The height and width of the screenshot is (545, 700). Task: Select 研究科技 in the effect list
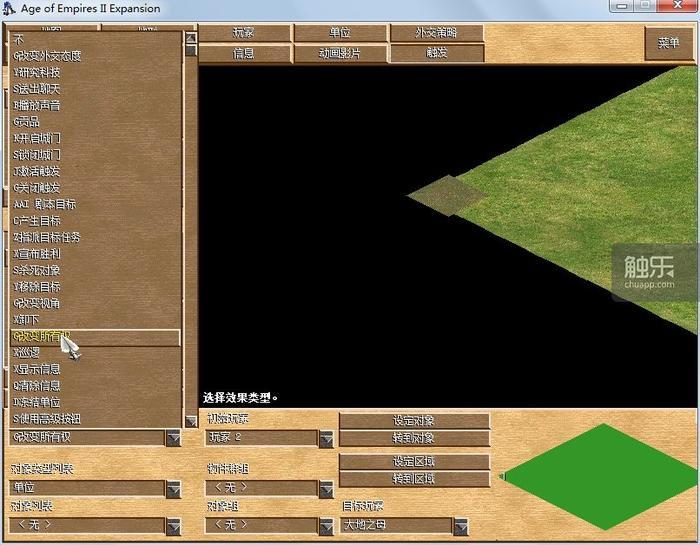point(37,72)
